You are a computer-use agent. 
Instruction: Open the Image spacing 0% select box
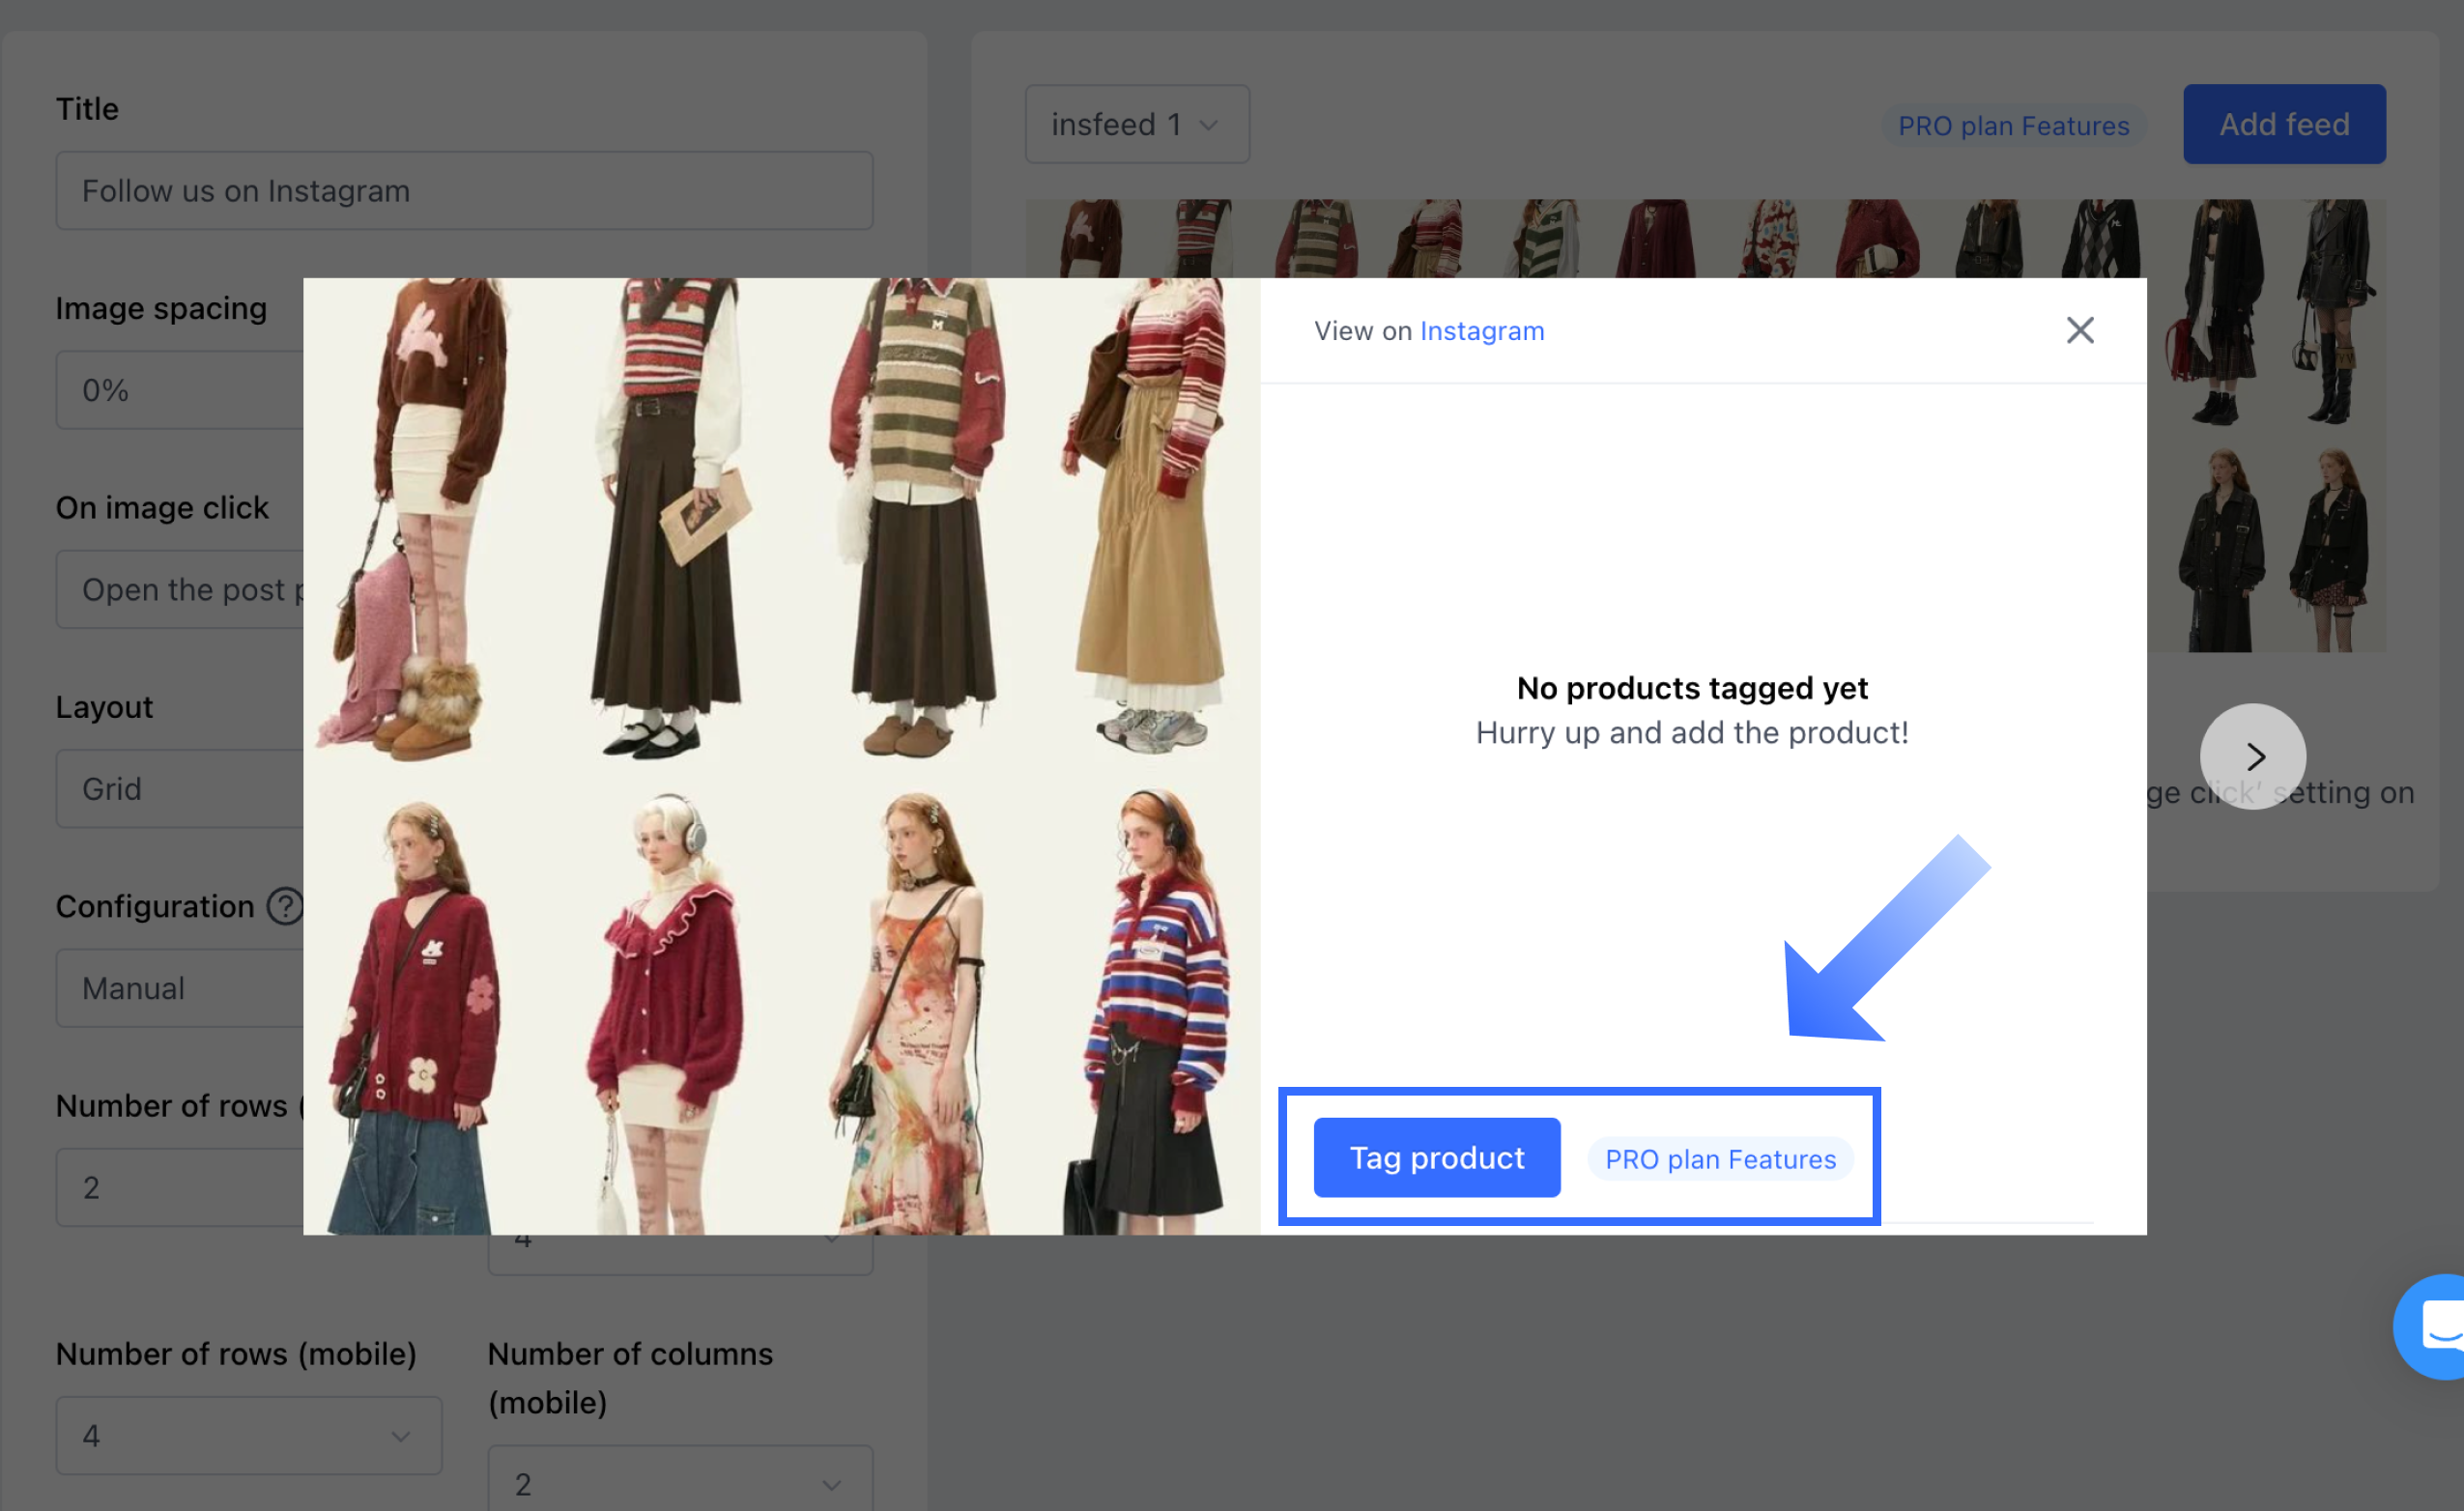coord(180,390)
